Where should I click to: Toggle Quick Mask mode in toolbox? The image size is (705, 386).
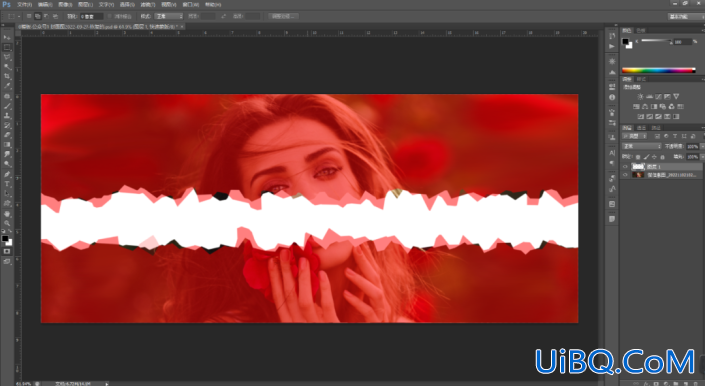[7, 251]
